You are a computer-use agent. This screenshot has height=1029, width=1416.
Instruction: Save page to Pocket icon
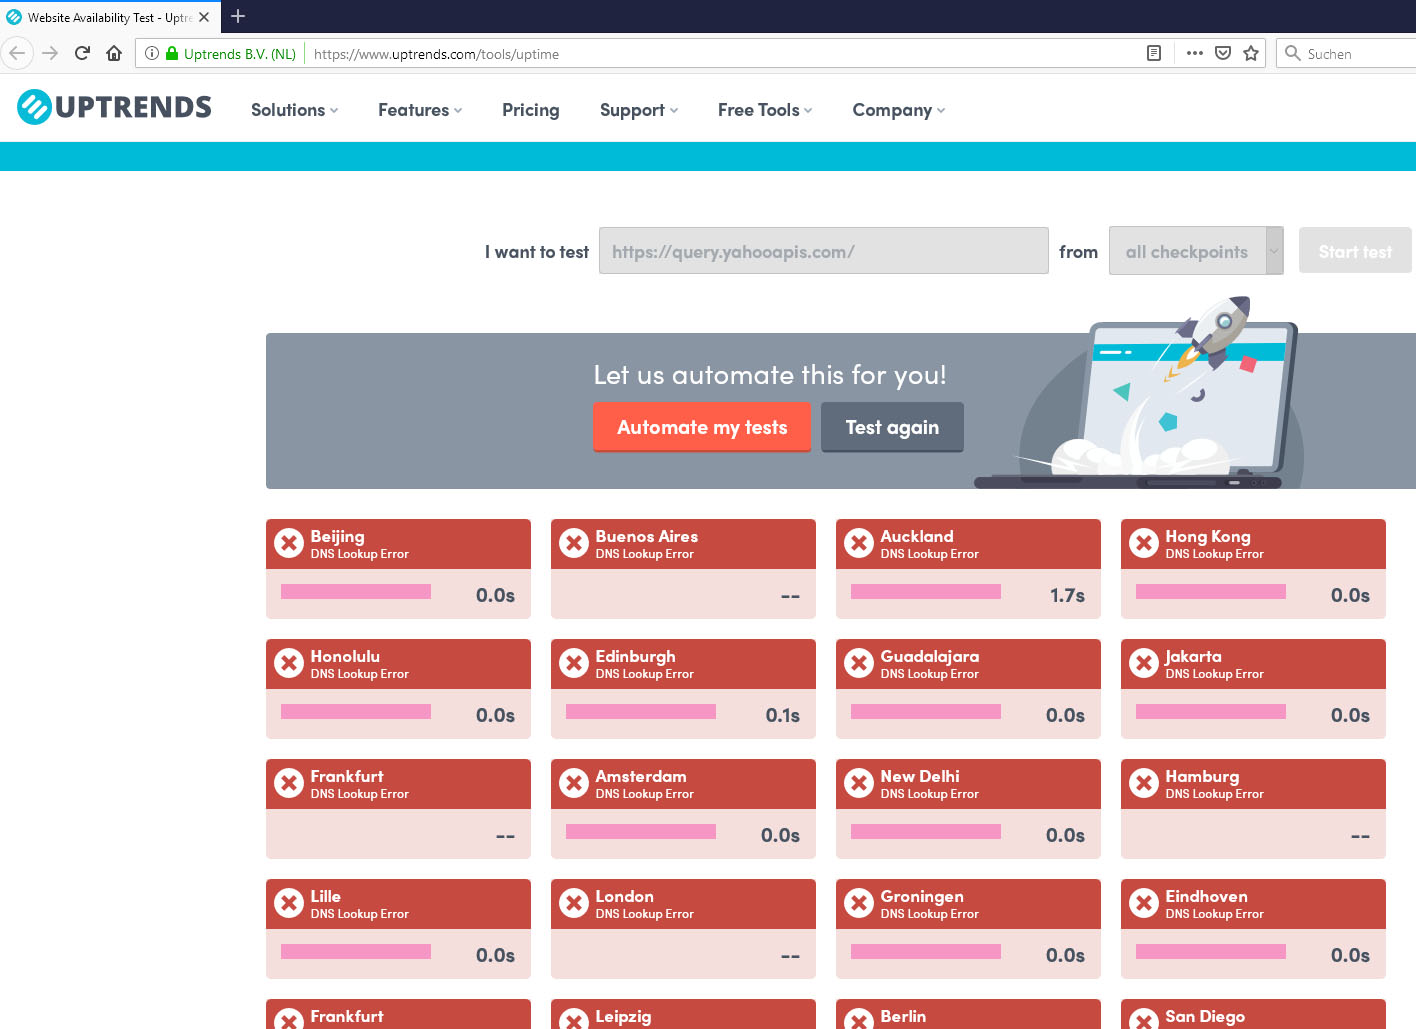point(1222,54)
